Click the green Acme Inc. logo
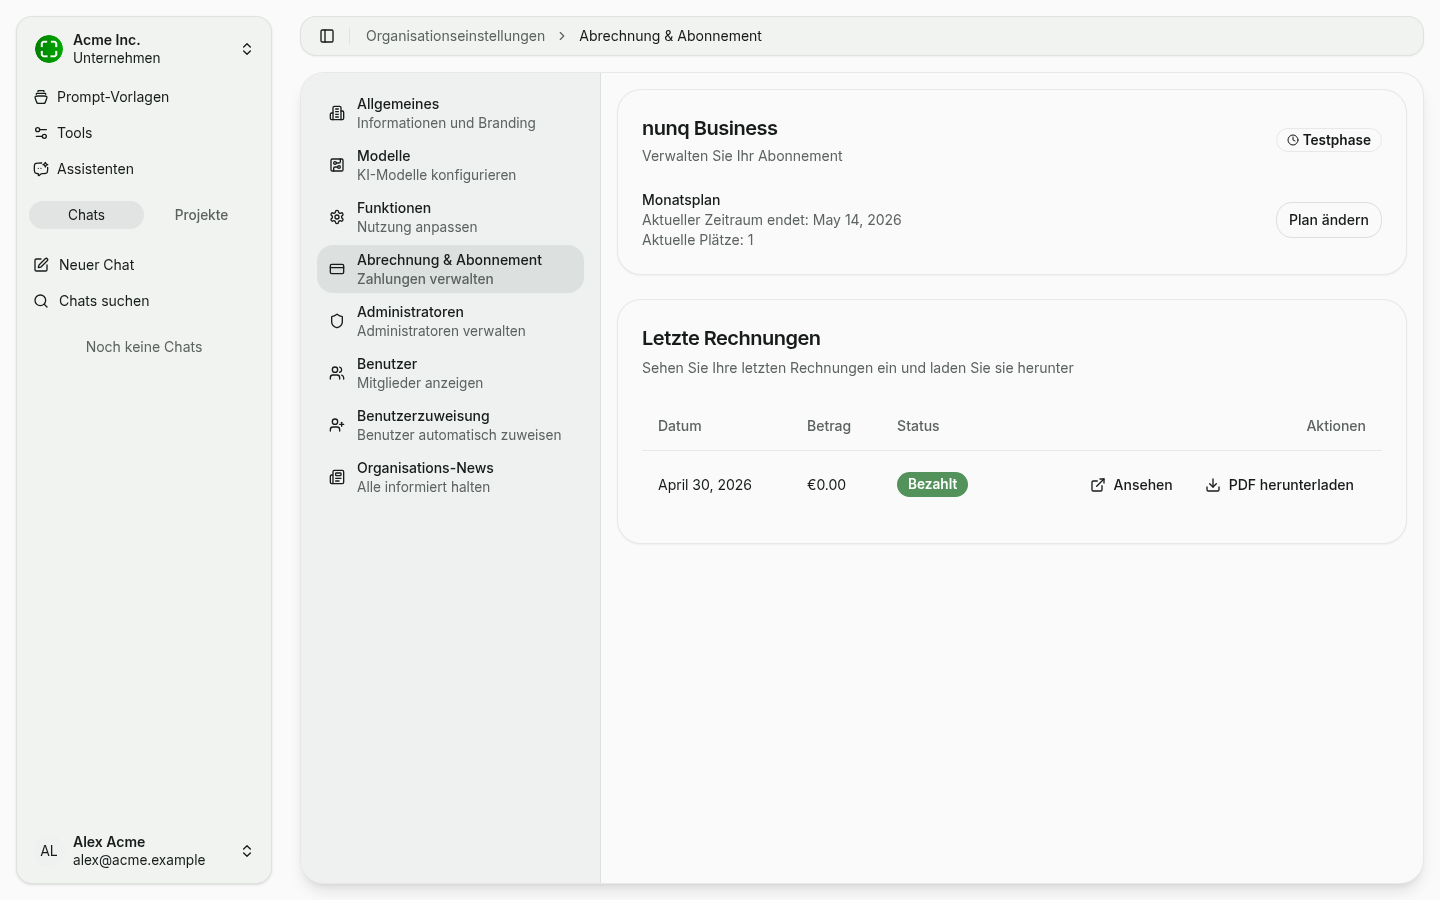 click(49, 49)
